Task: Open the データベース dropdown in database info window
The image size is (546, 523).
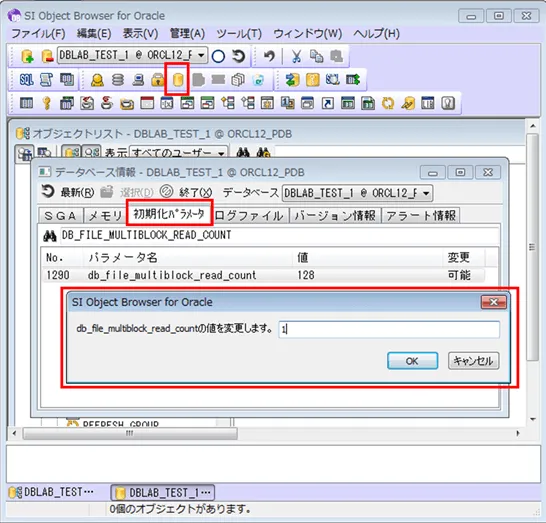Action: (426, 193)
